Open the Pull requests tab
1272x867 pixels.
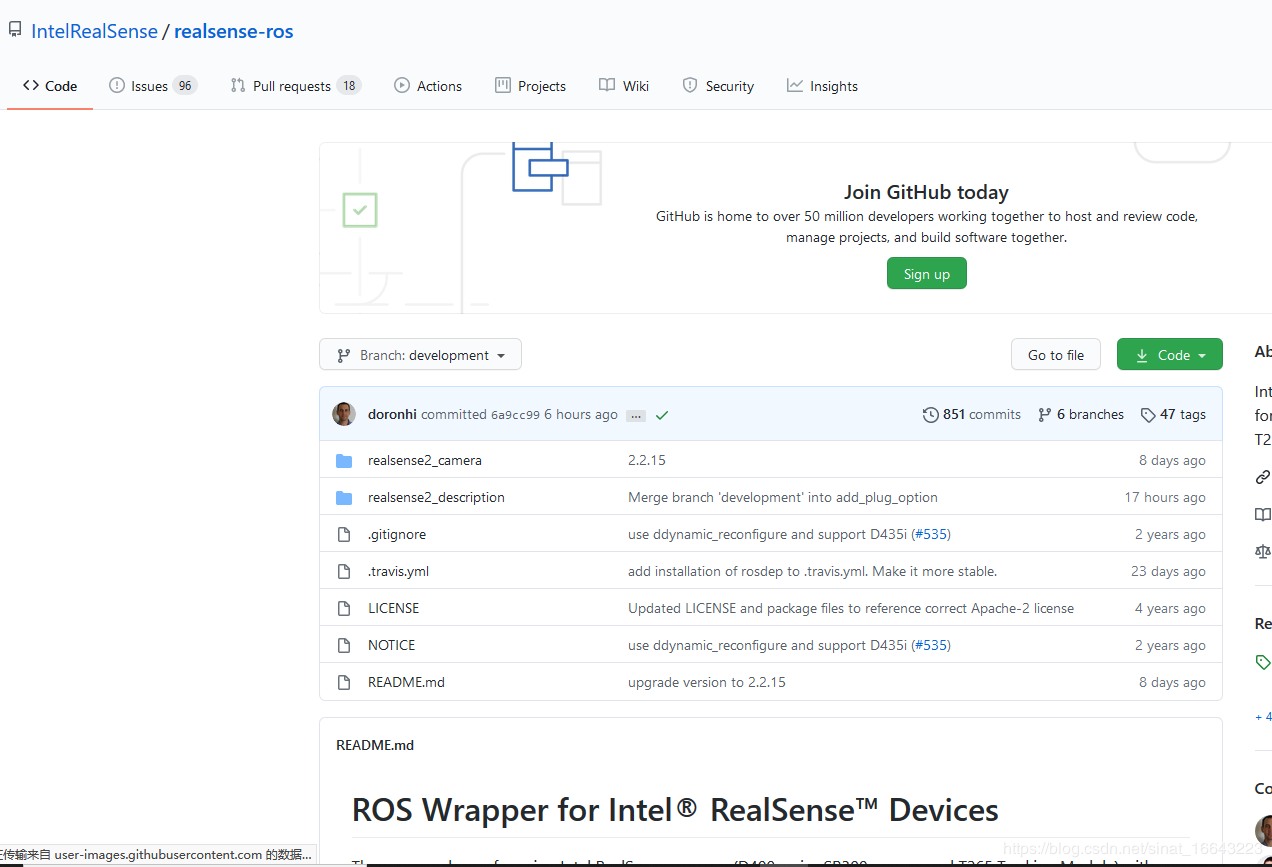click(x=294, y=85)
